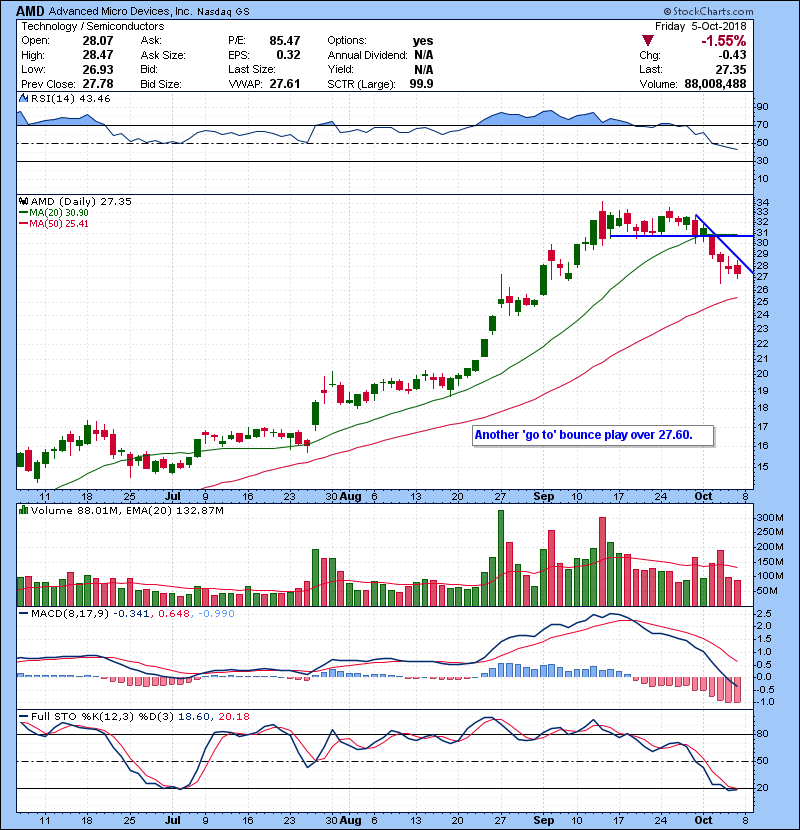The width and height of the screenshot is (800, 830).
Task: Click the Full STO %D value 20.18
Action: [x=233, y=717]
